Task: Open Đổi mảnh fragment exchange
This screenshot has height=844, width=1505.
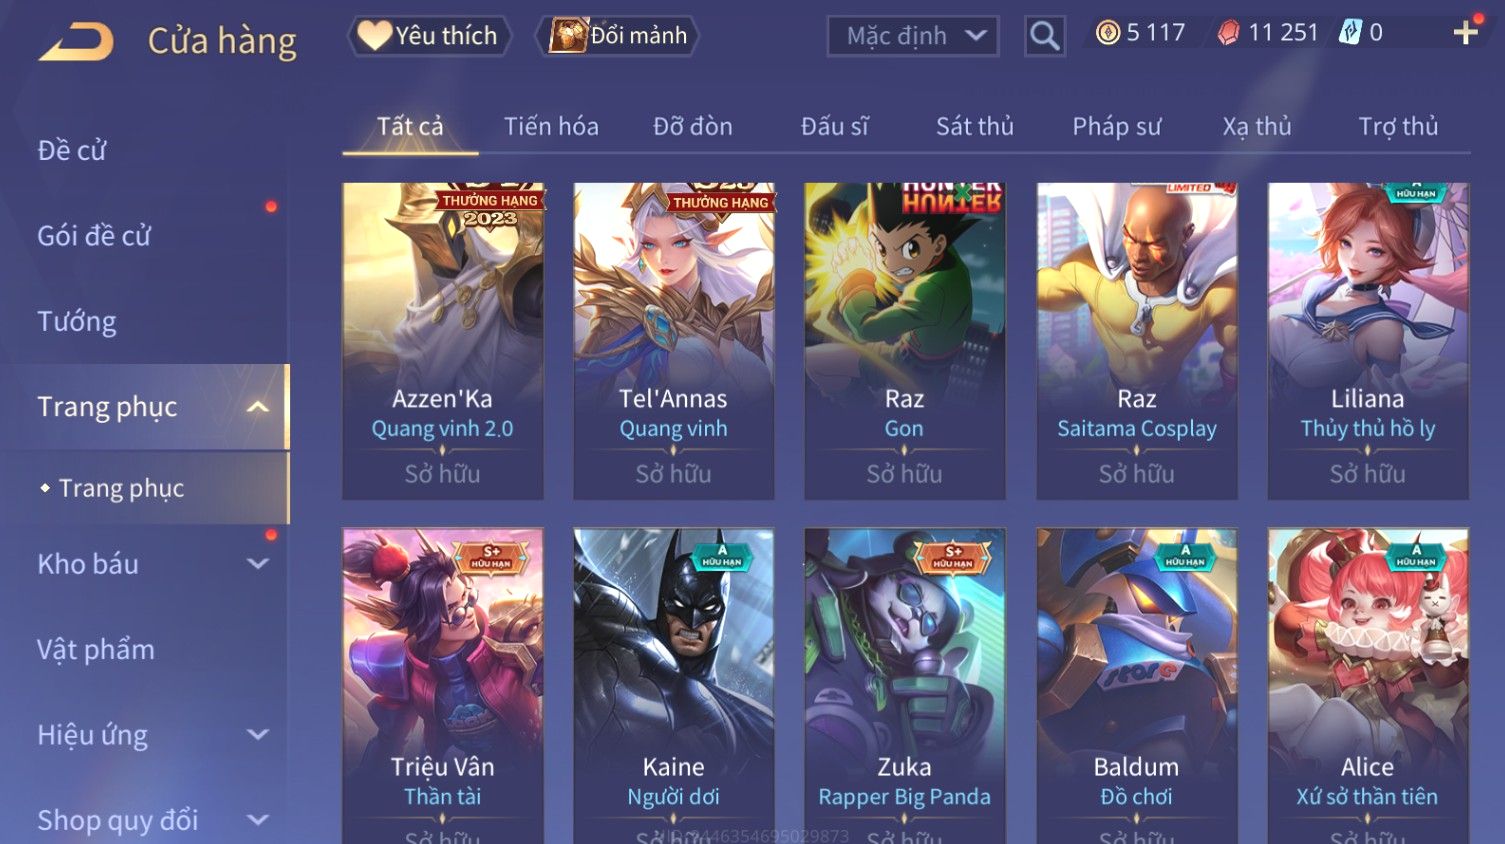Action: coord(617,36)
